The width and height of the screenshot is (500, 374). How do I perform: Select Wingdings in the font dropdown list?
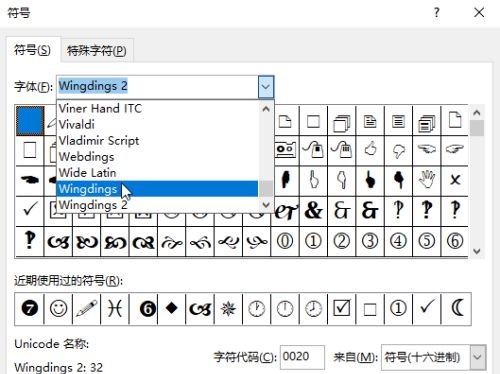point(157,189)
